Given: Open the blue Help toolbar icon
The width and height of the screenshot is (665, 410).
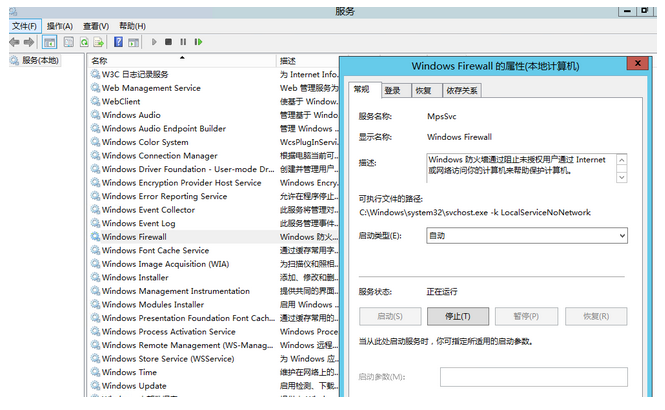Looking at the screenshot, I should tap(119, 42).
